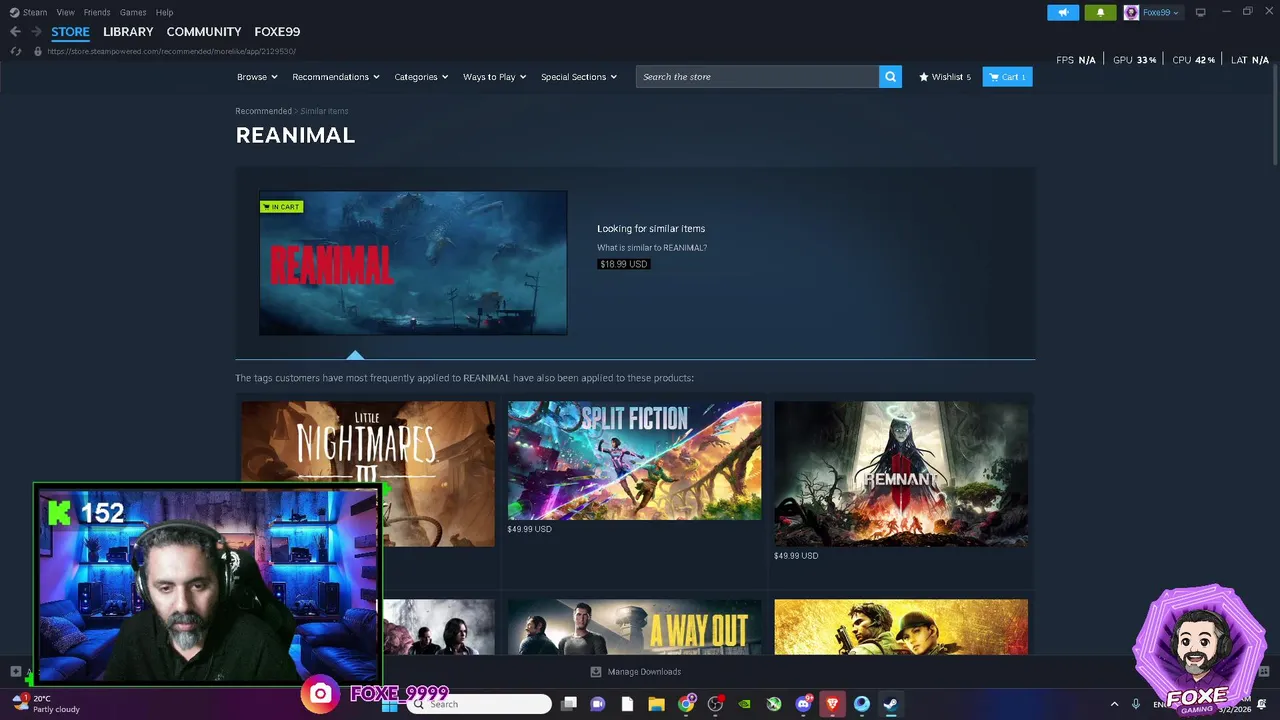Focus the Search the store field

pyautogui.click(x=757, y=77)
